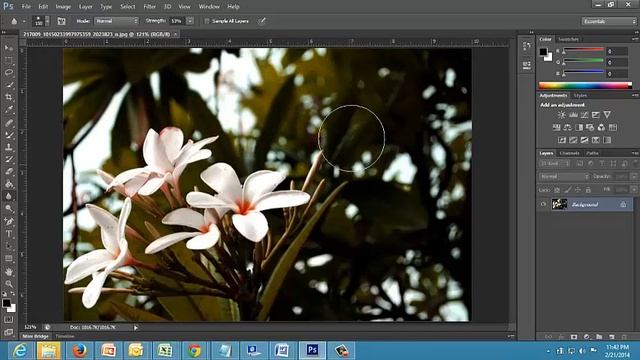
Task: Add a Vibrance adjustment
Action: tap(607, 115)
